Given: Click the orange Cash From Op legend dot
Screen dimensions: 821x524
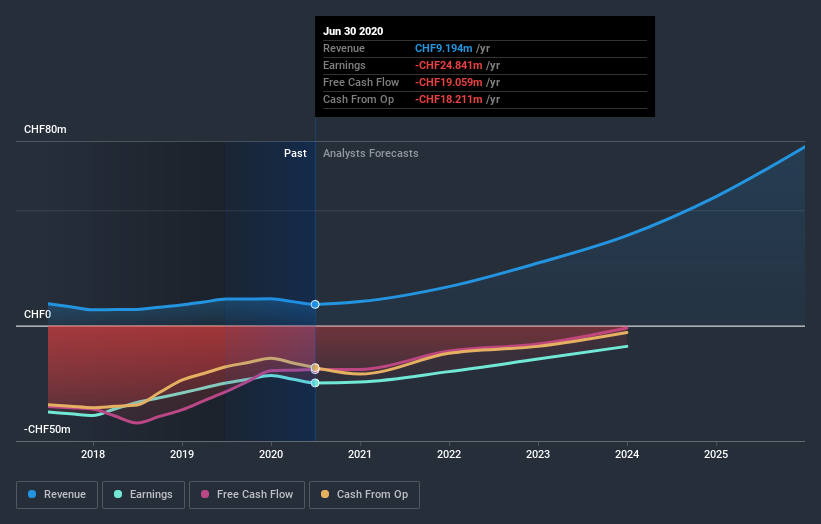Looking at the screenshot, I should pyautogui.click(x=325, y=494).
